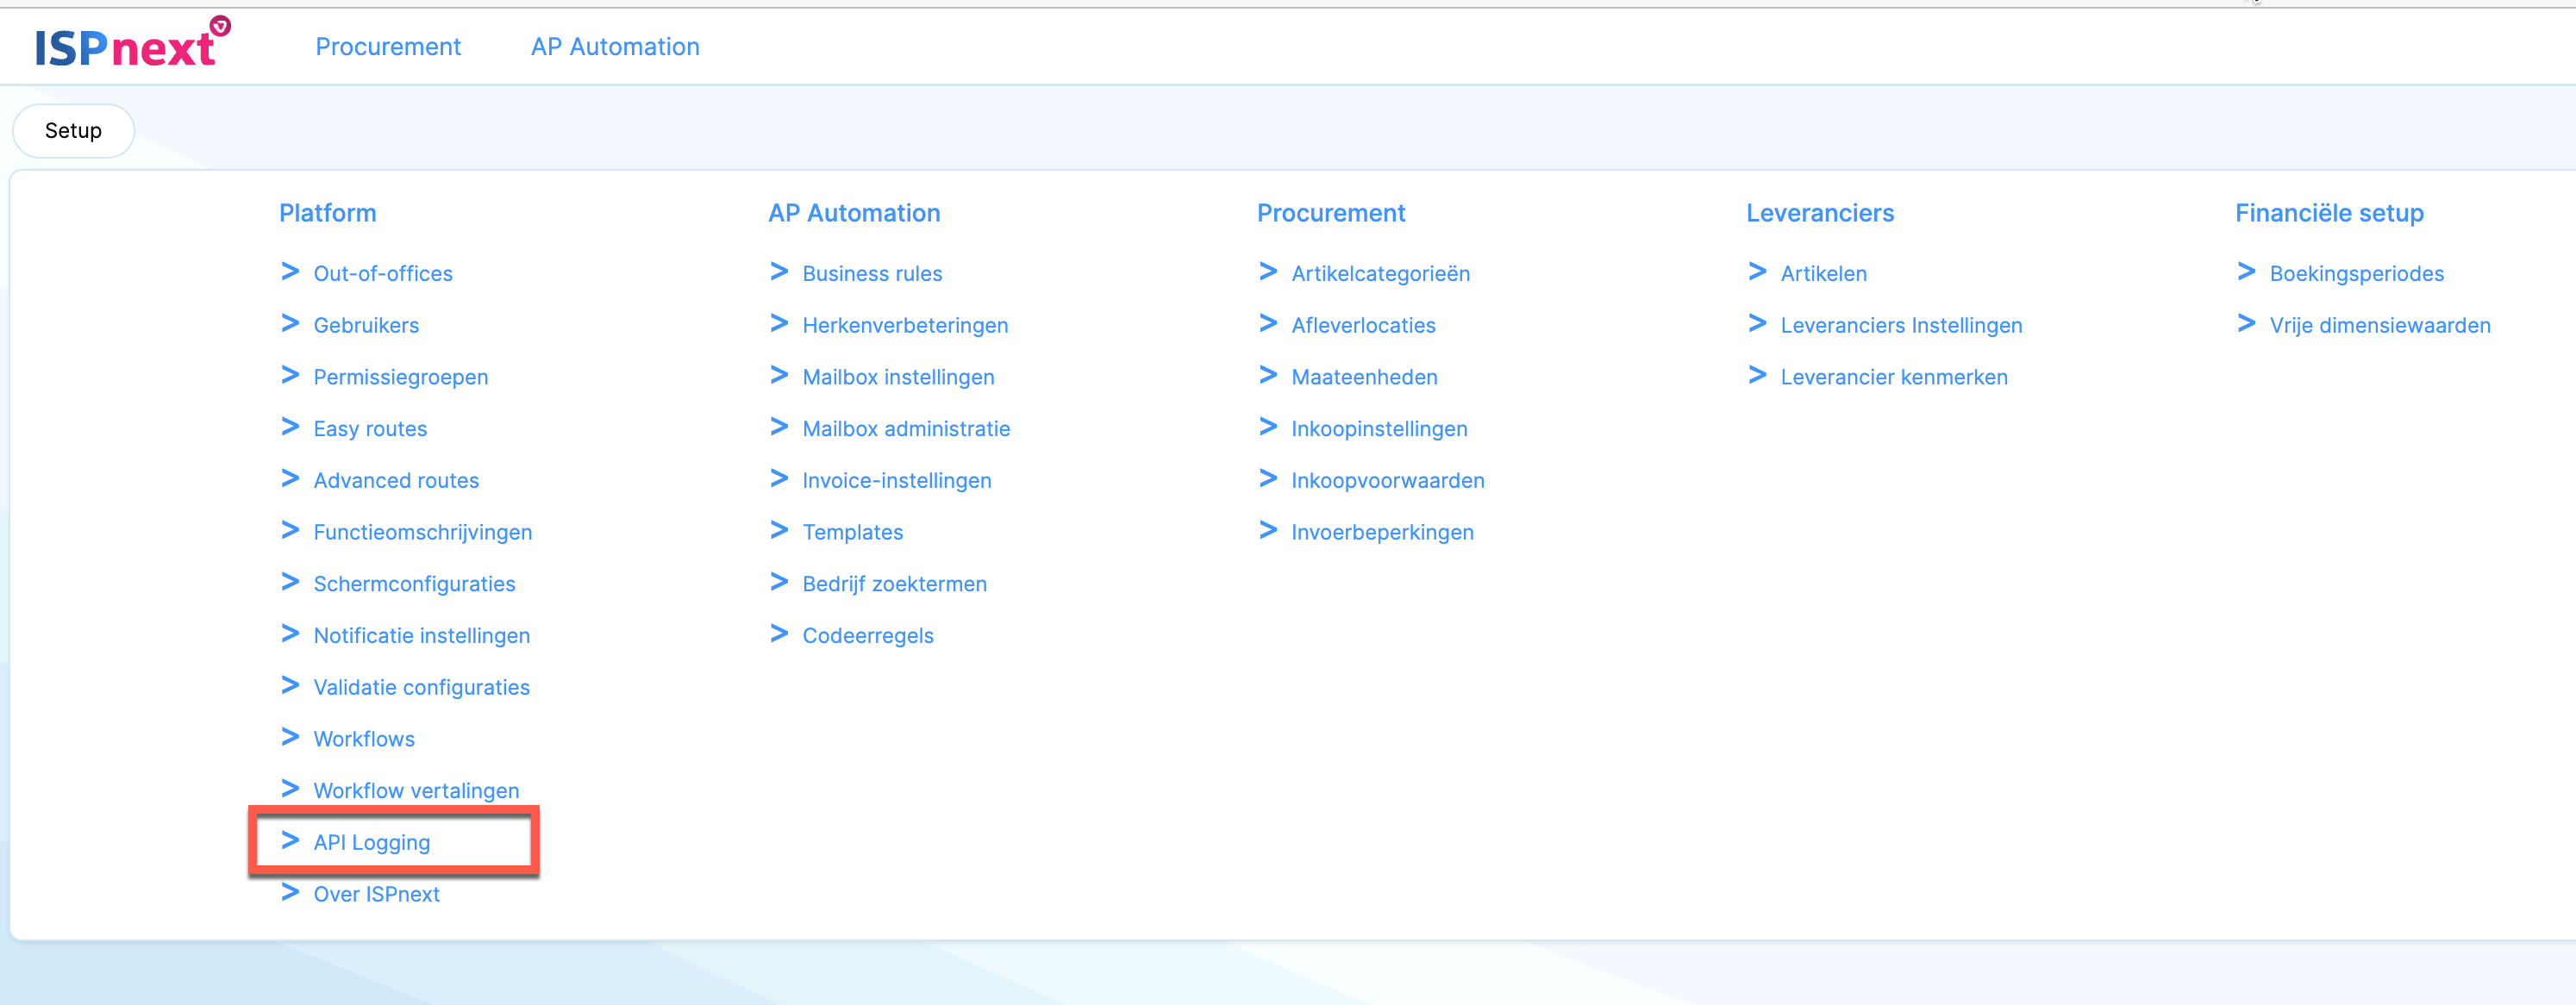The width and height of the screenshot is (2576, 1005).
Task: Open Invoice-instellingen
Action: click(x=897, y=481)
